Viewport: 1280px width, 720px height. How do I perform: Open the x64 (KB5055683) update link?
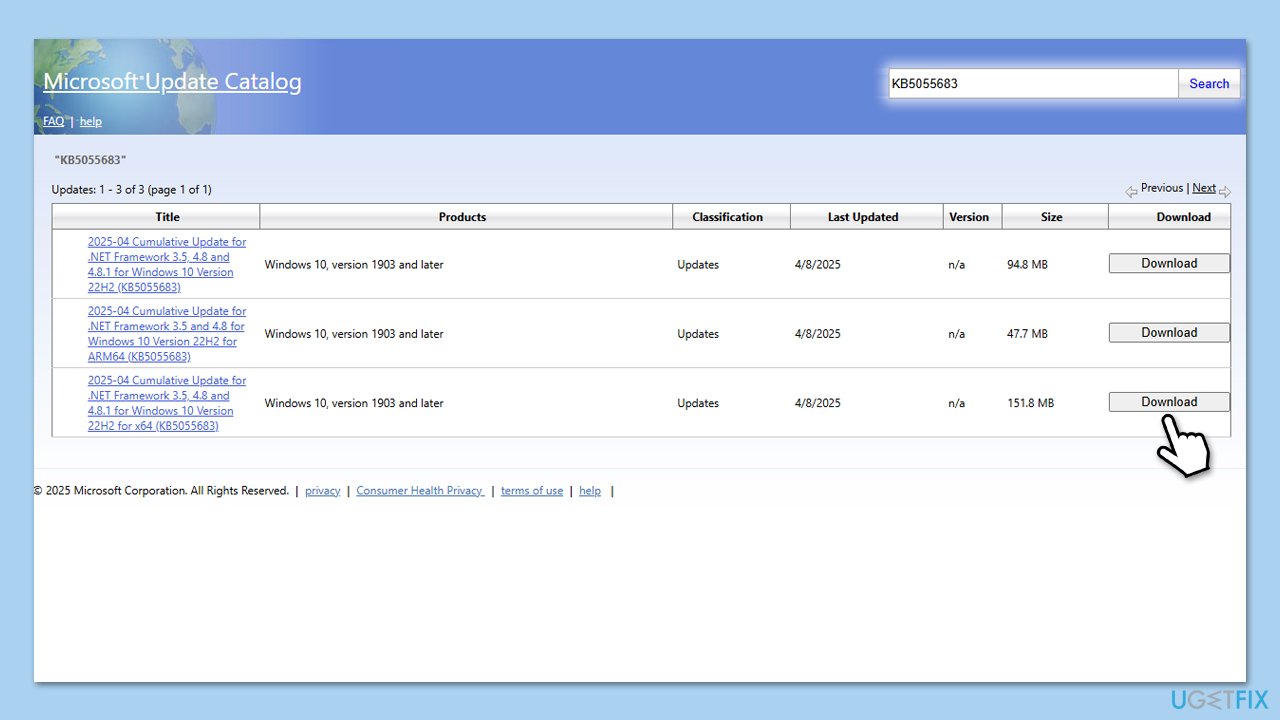(166, 403)
